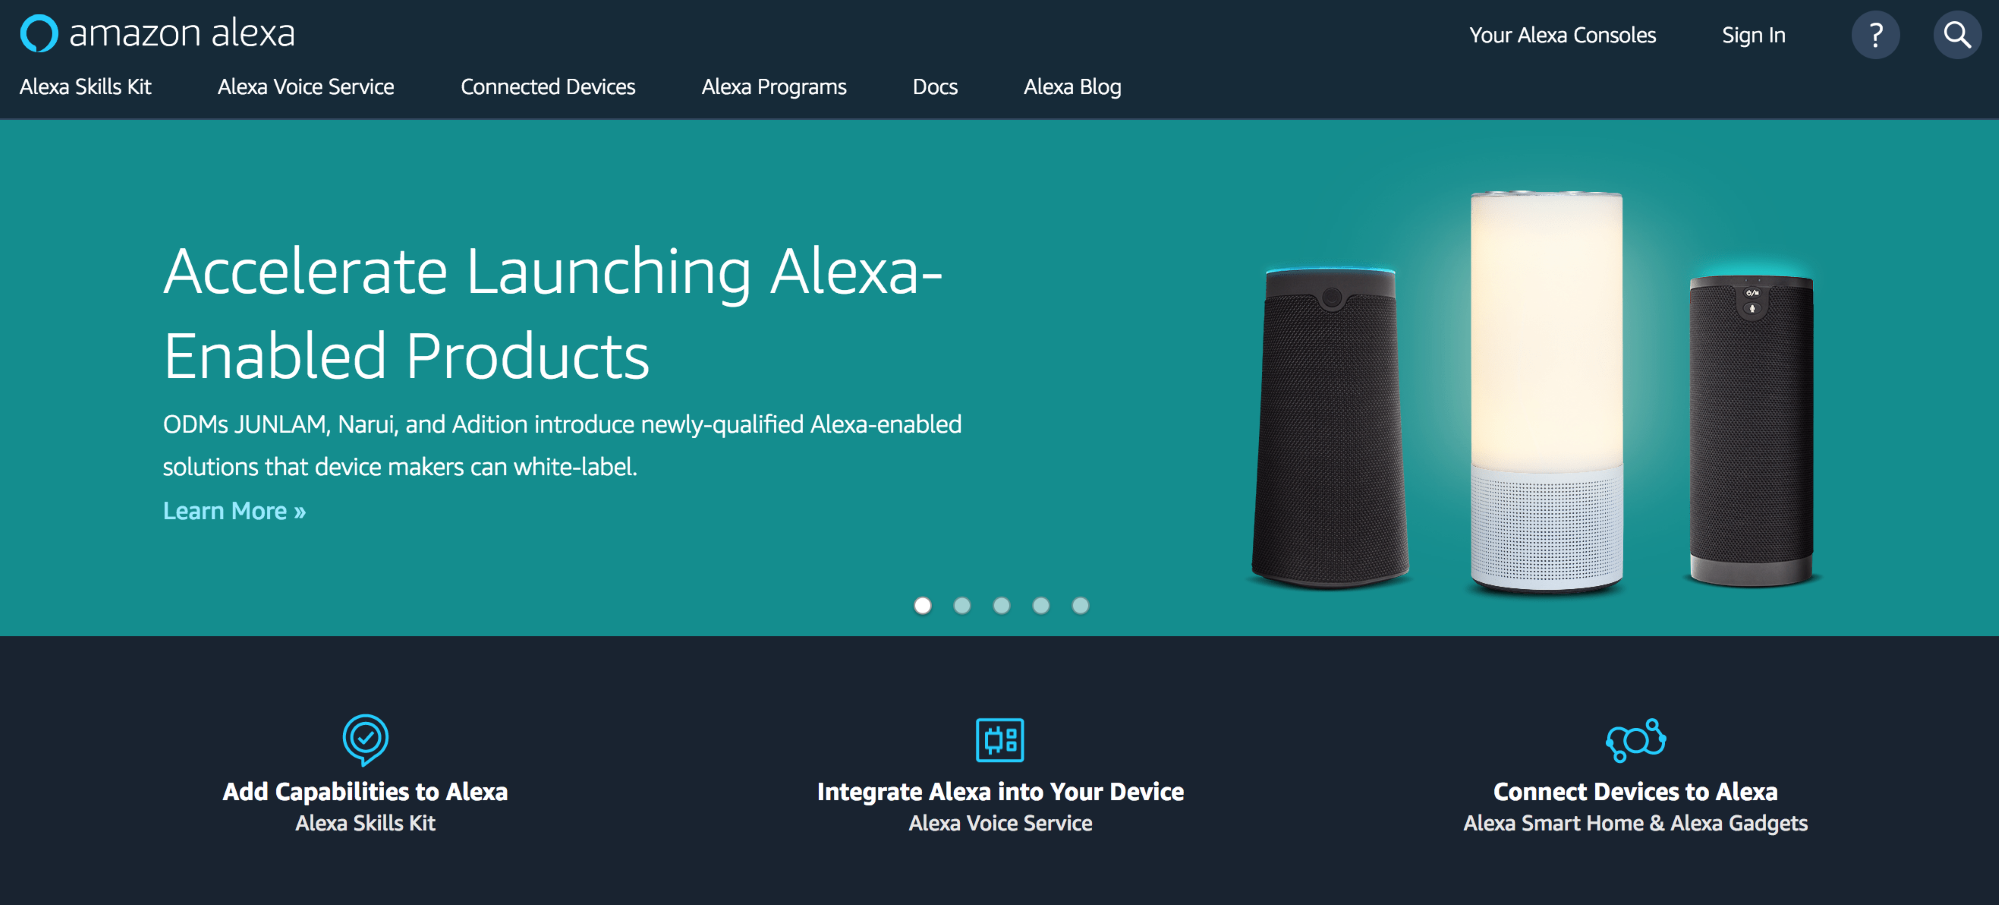Image resolution: width=1999 pixels, height=905 pixels.
Task: Select the first carousel dot
Action: tap(923, 605)
